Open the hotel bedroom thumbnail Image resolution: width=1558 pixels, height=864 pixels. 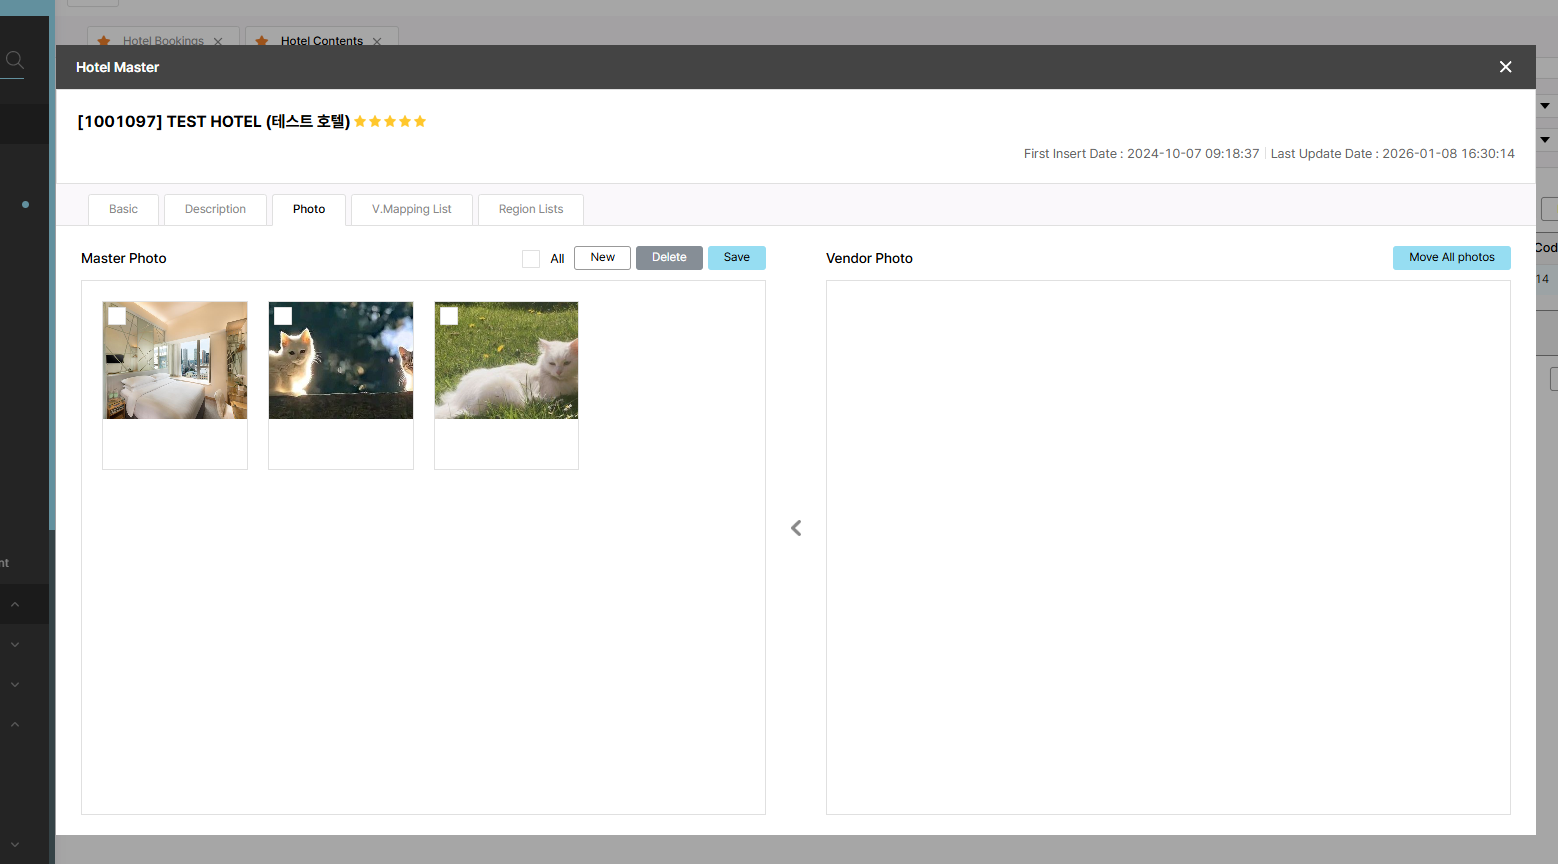click(x=175, y=370)
